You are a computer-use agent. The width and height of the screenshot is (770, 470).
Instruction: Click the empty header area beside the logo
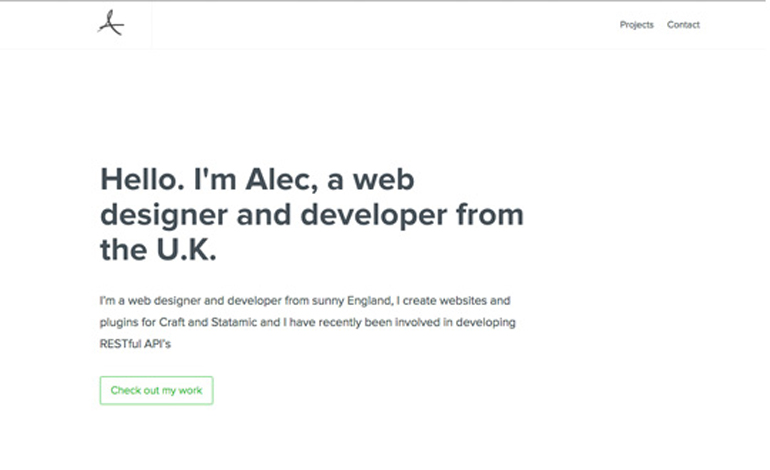383,25
